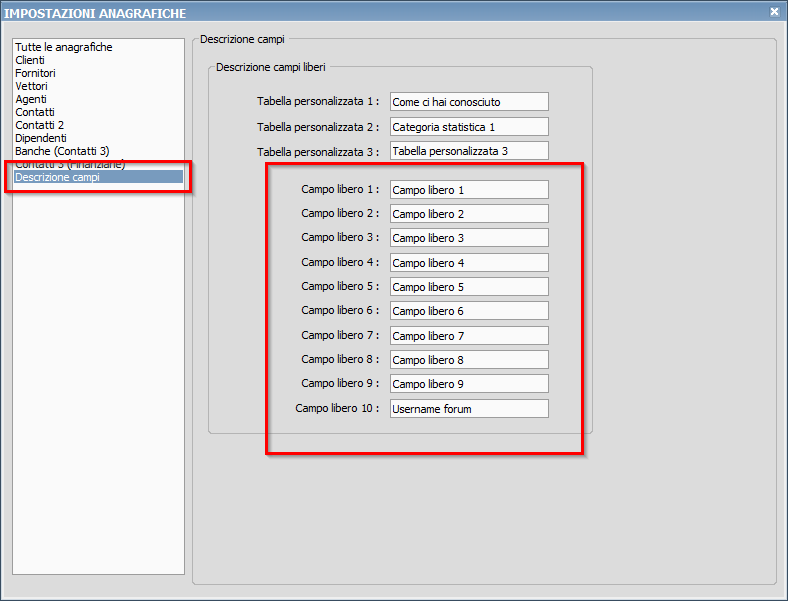Click the 'Tabella personalizzata 3 :' label
Image resolution: width=788 pixels, height=601 pixels.
tap(318, 152)
